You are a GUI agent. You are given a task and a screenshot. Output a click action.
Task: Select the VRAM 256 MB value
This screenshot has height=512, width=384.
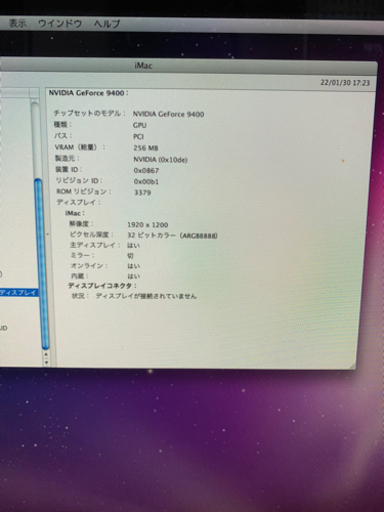[146, 148]
